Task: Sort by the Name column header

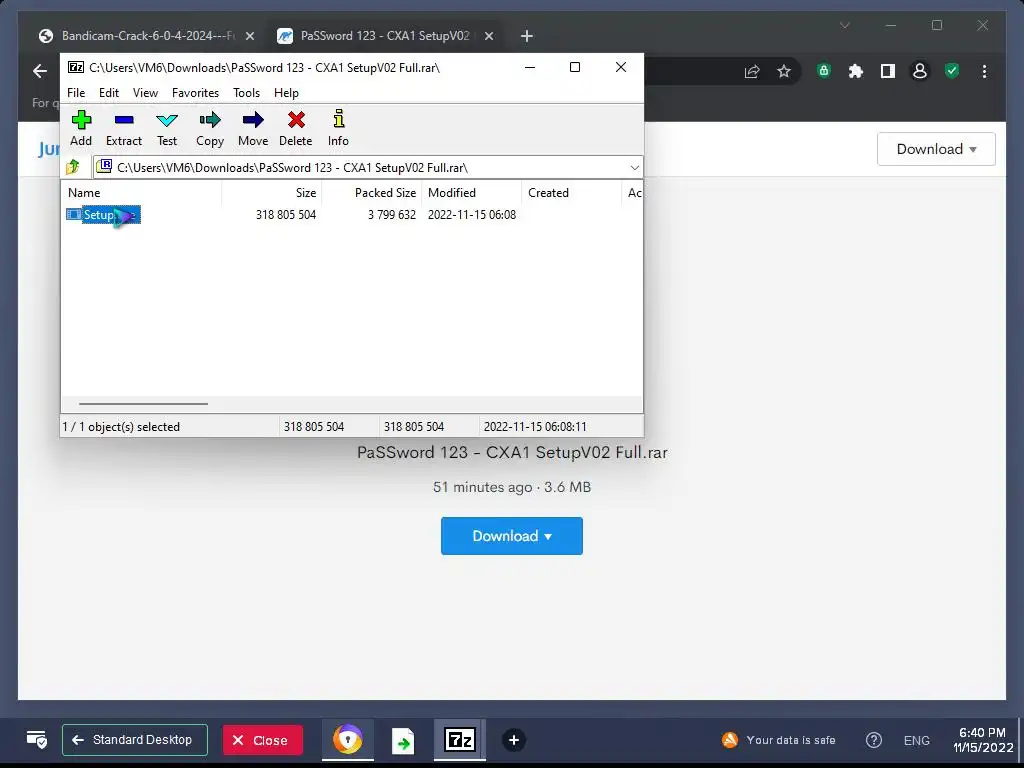Action: pyautogui.click(x=141, y=193)
